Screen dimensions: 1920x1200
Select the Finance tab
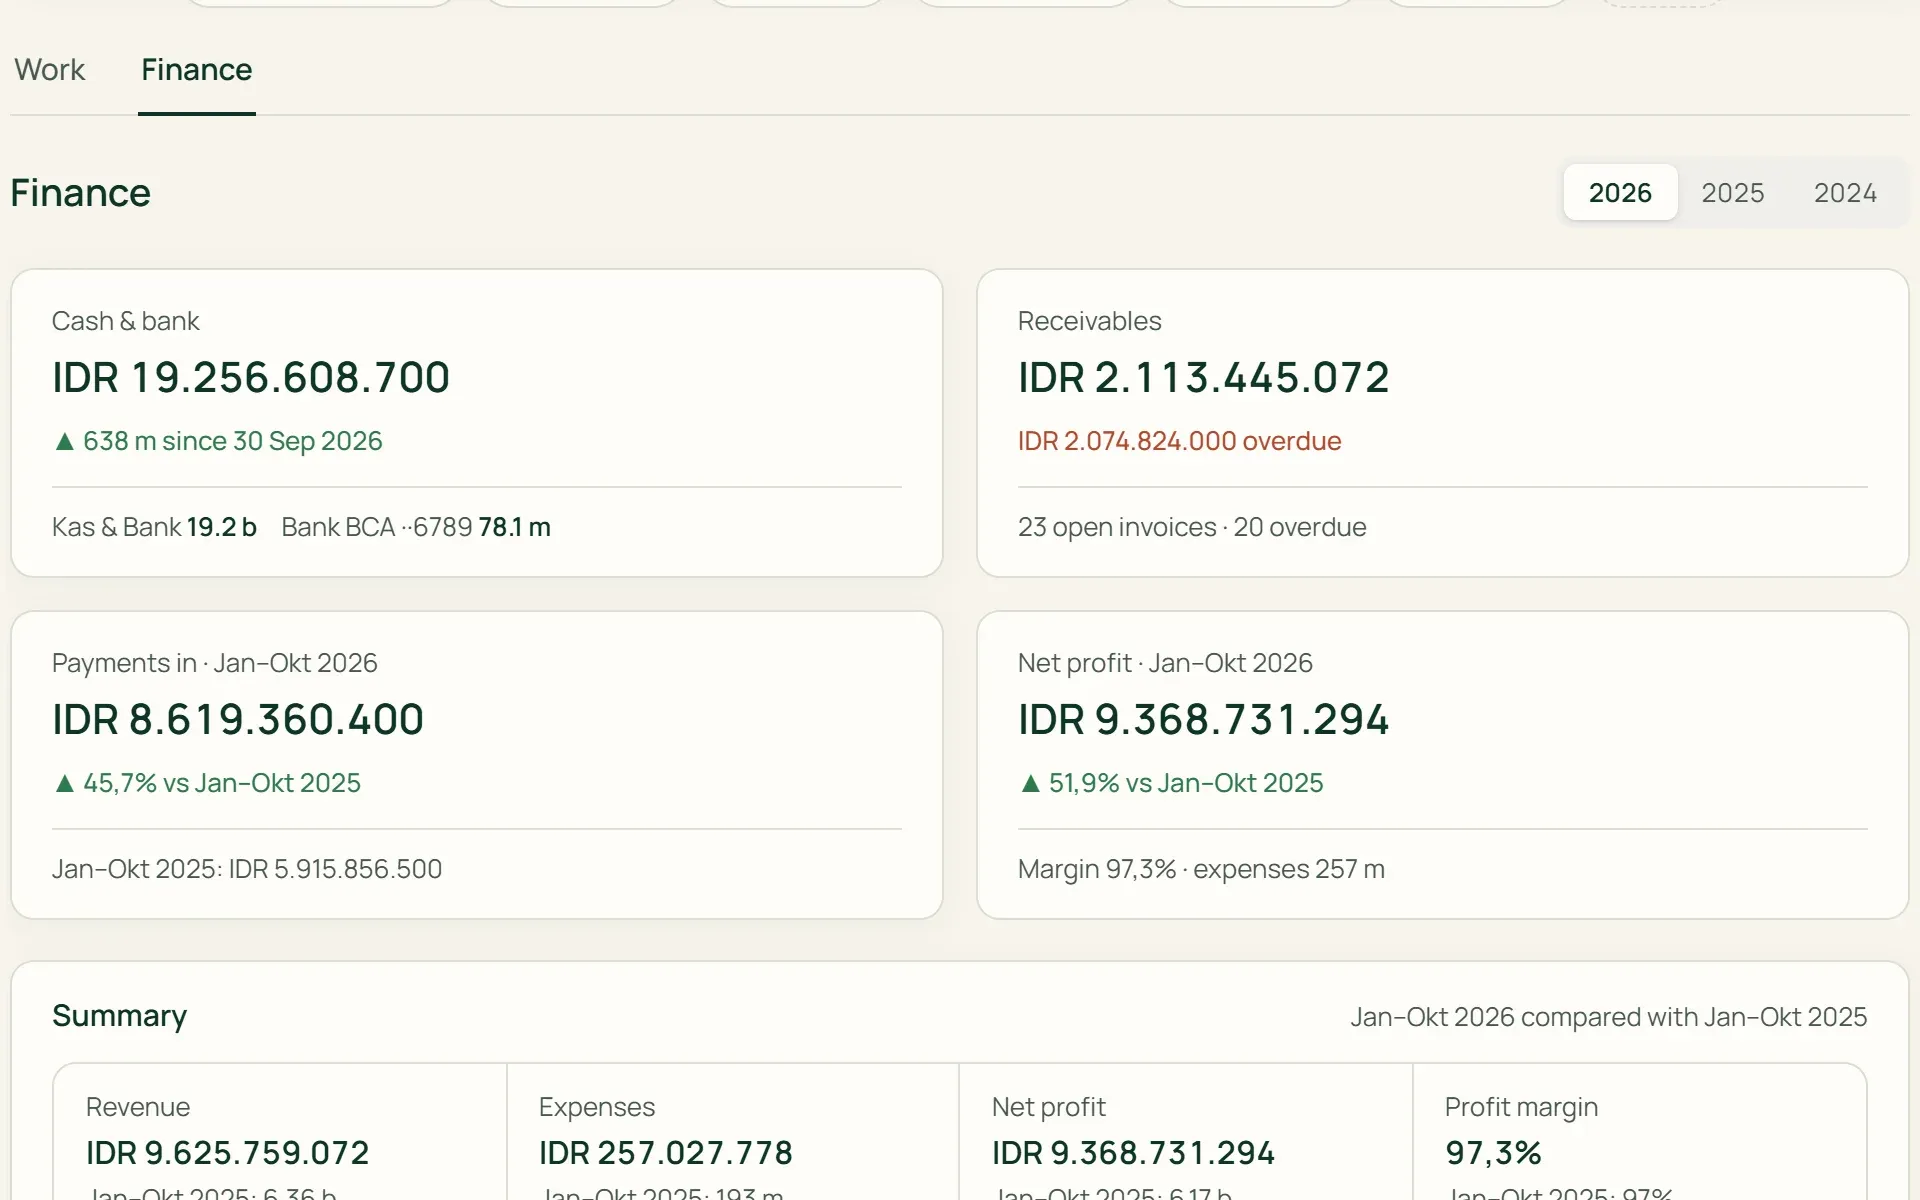pyautogui.click(x=196, y=70)
